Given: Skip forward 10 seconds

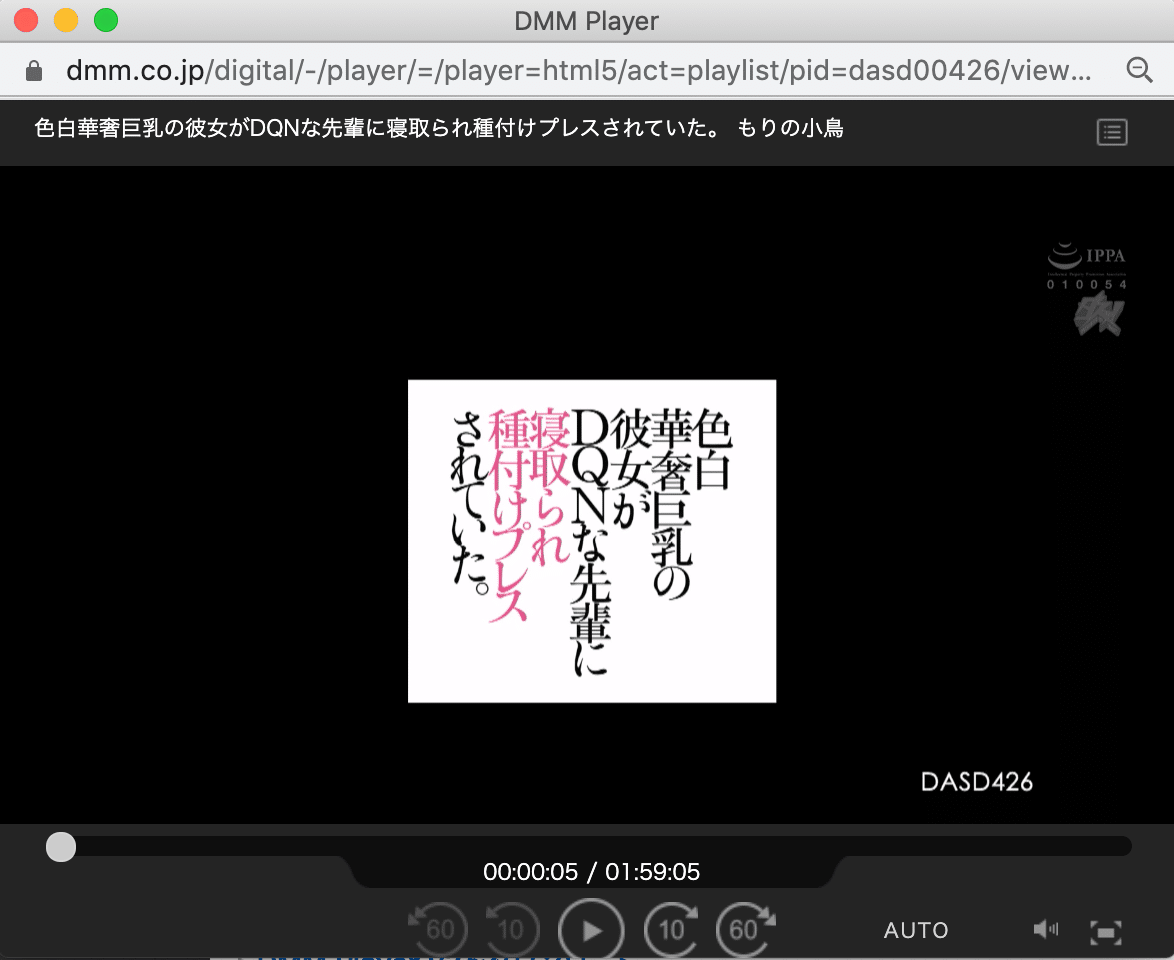Looking at the screenshot, I should pyautogui.click(x=672, y=930).
